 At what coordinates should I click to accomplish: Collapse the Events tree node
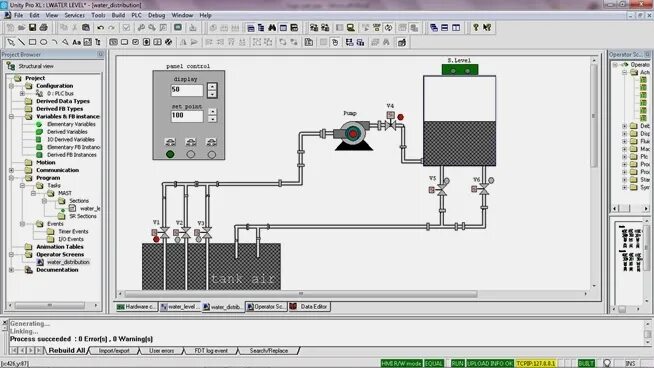tap(23, 224)
